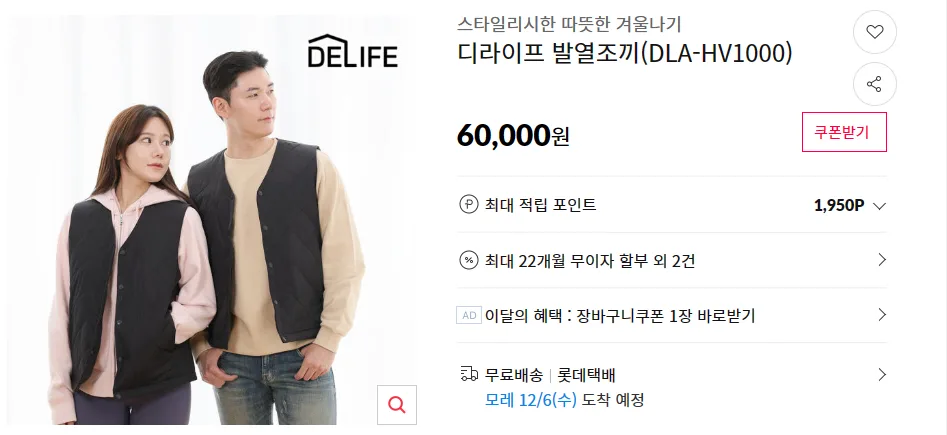Click 최대 적립 포인트 label
The height and width of the screenshot is (435, 947).
coord(541,205)
